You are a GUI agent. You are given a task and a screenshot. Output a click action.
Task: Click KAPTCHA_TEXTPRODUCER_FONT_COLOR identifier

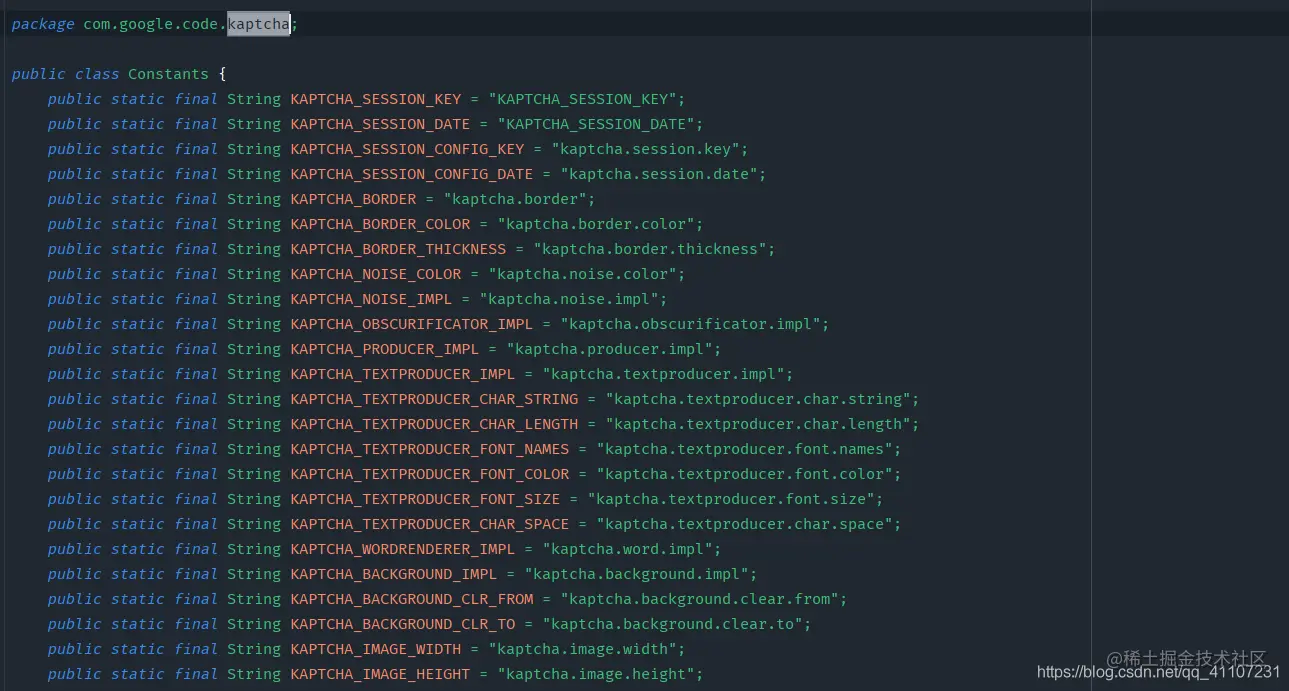click(430, 474)
